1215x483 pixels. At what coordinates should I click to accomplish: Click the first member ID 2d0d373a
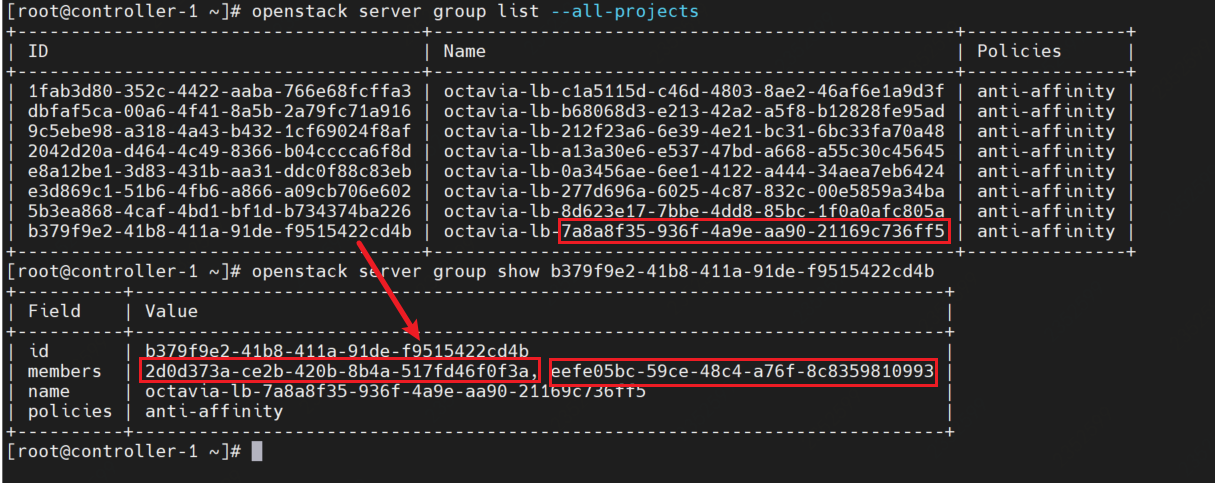[340, 372]
